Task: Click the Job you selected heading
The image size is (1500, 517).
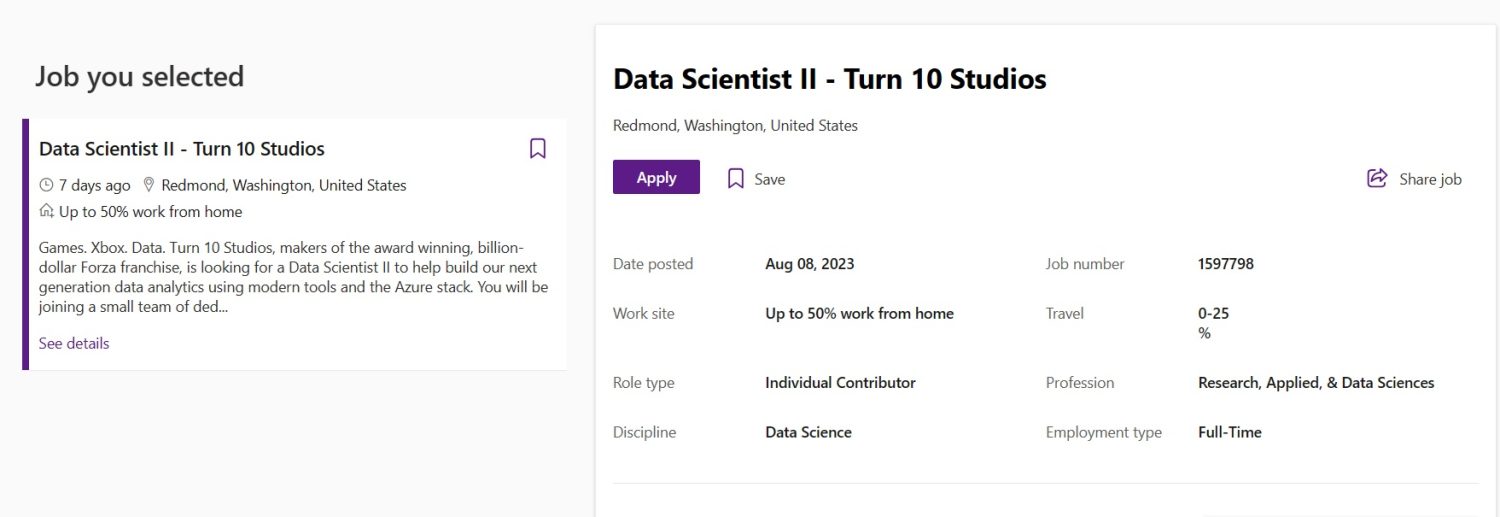Action: tap(140, 76)
